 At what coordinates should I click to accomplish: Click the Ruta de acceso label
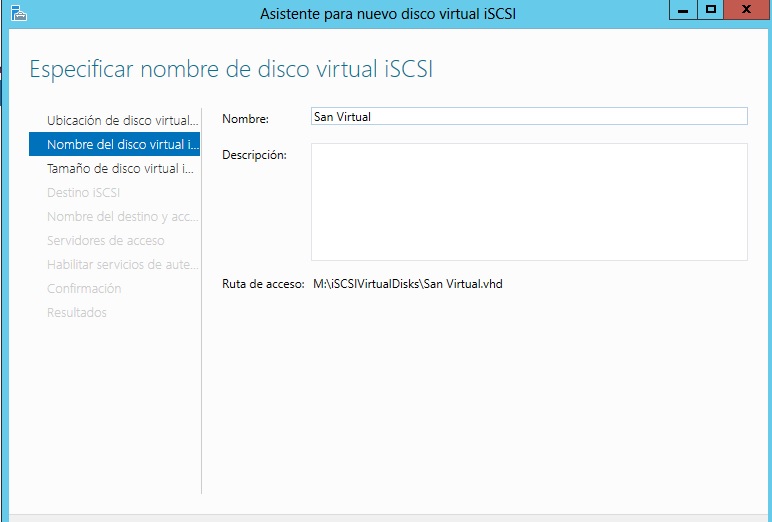(263, 284)
